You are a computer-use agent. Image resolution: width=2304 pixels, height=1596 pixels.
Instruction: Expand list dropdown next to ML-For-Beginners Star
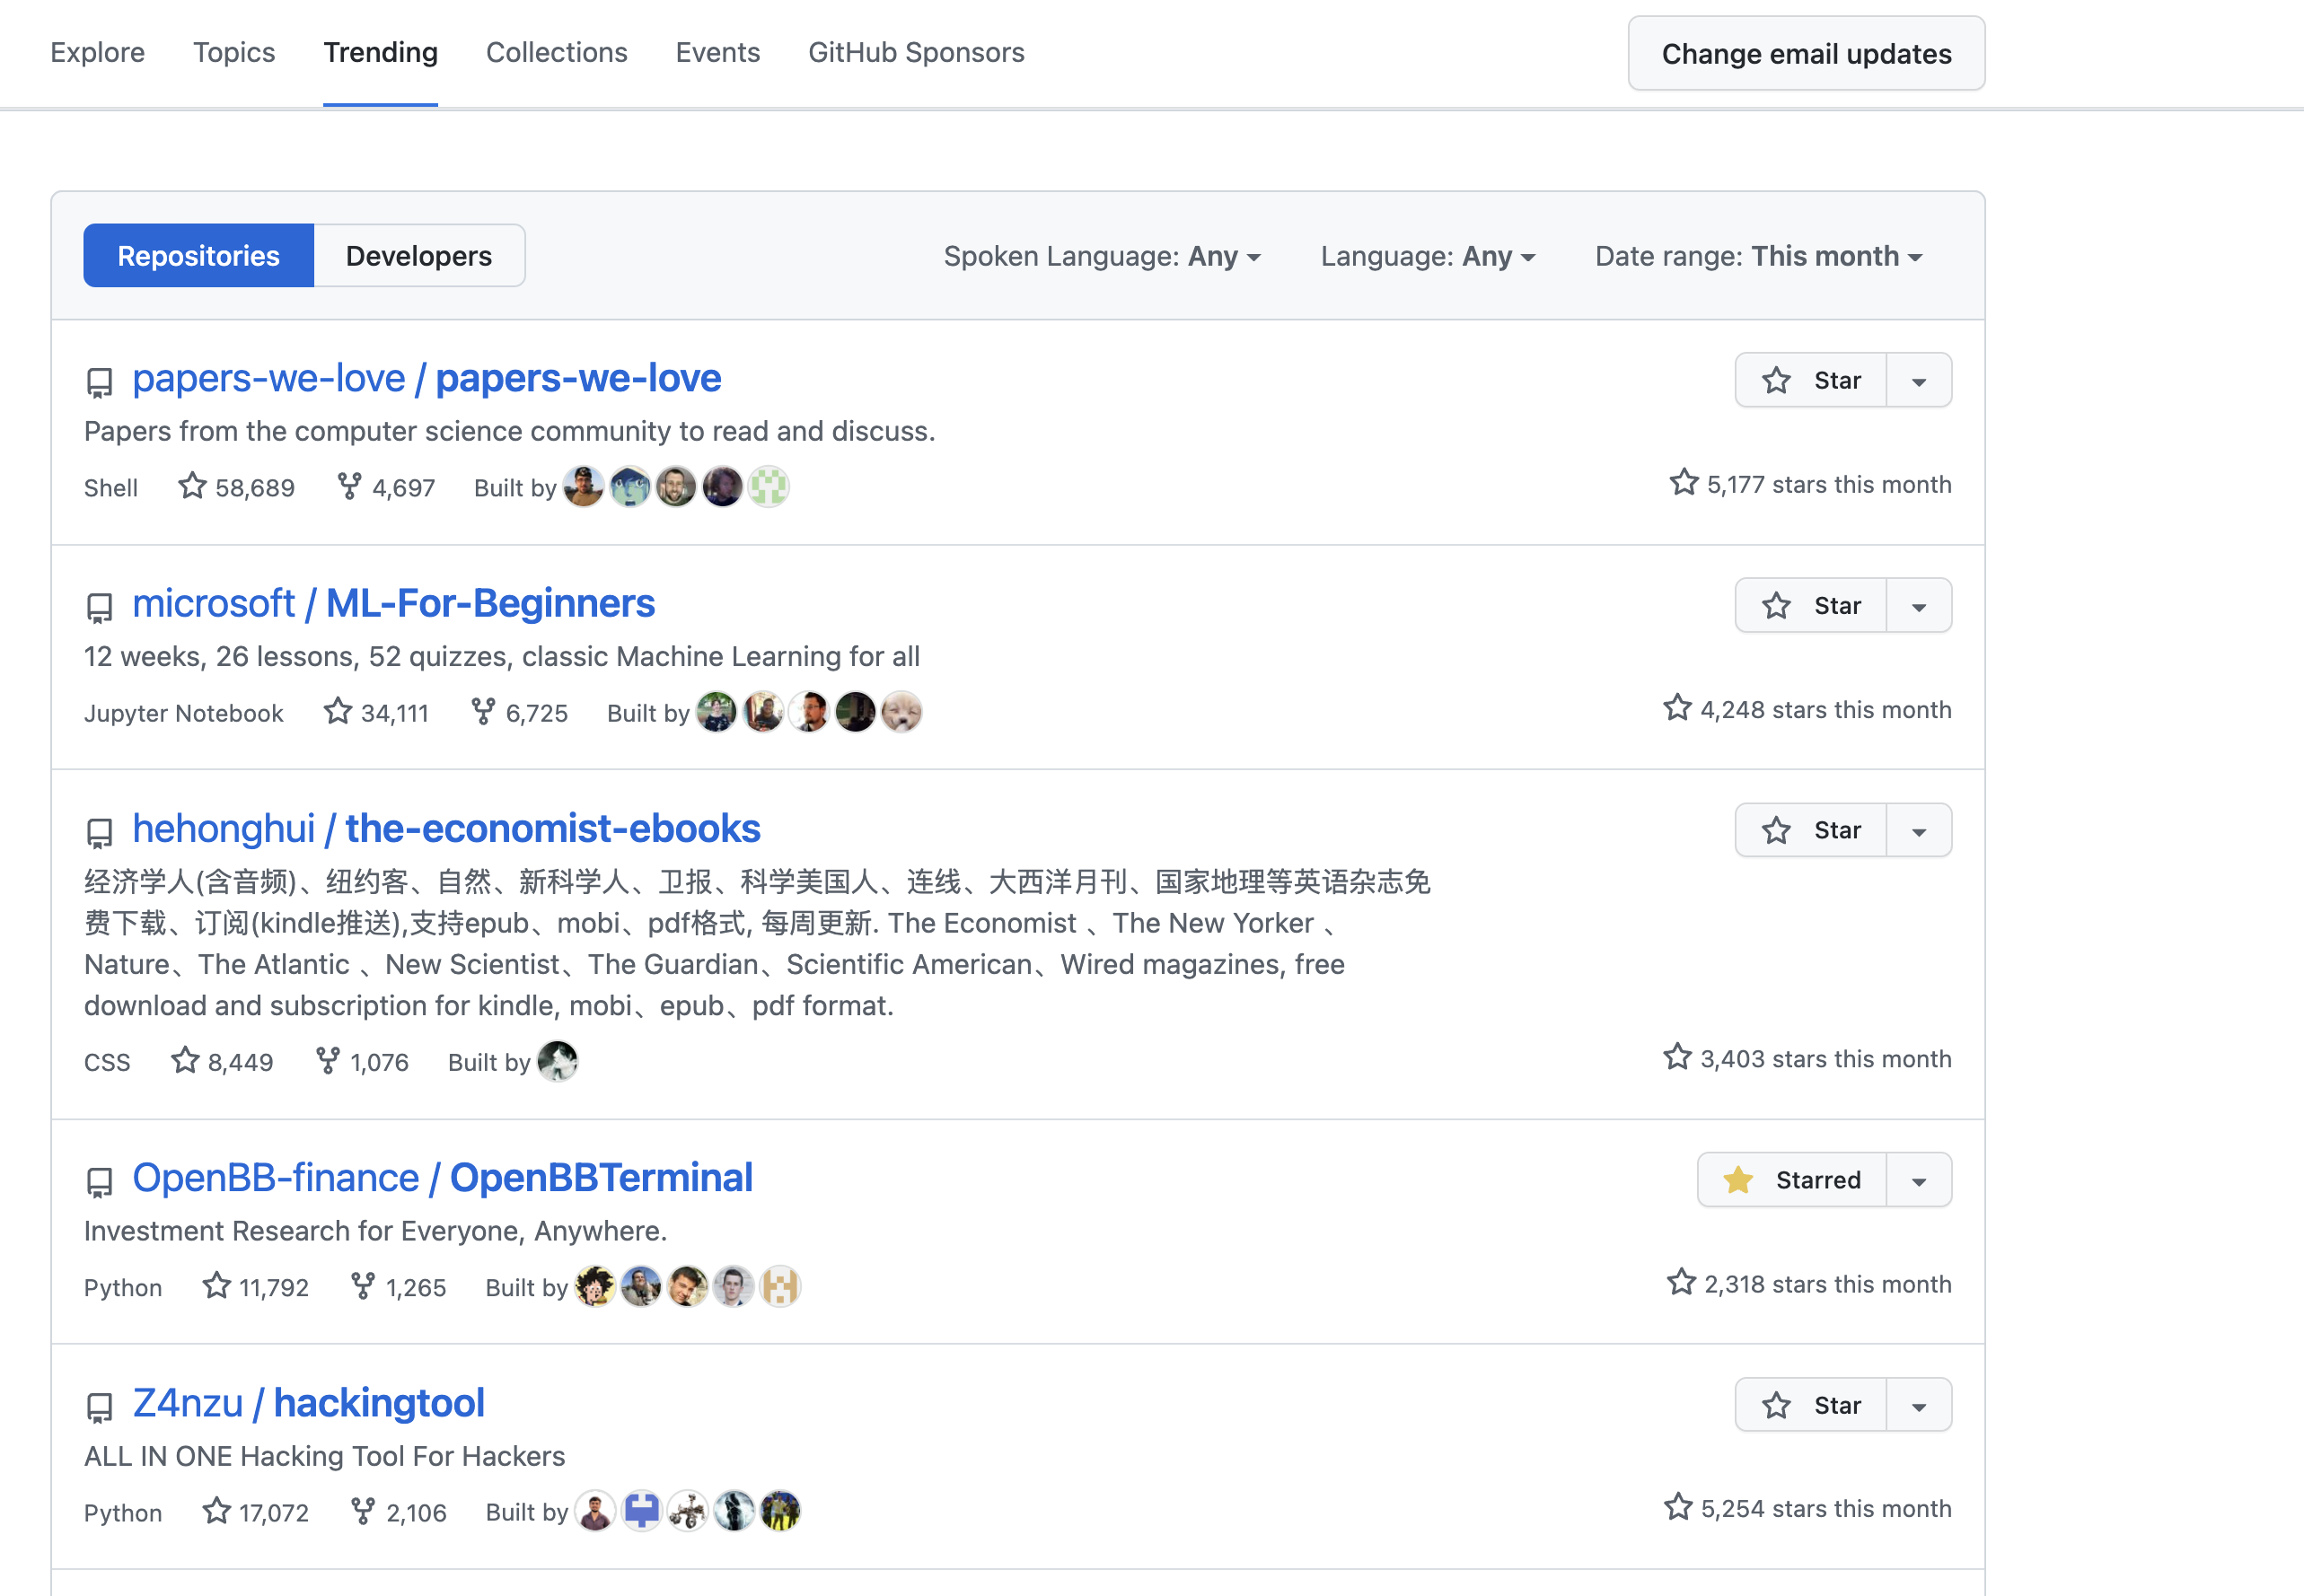click(x=1918, y=606)
